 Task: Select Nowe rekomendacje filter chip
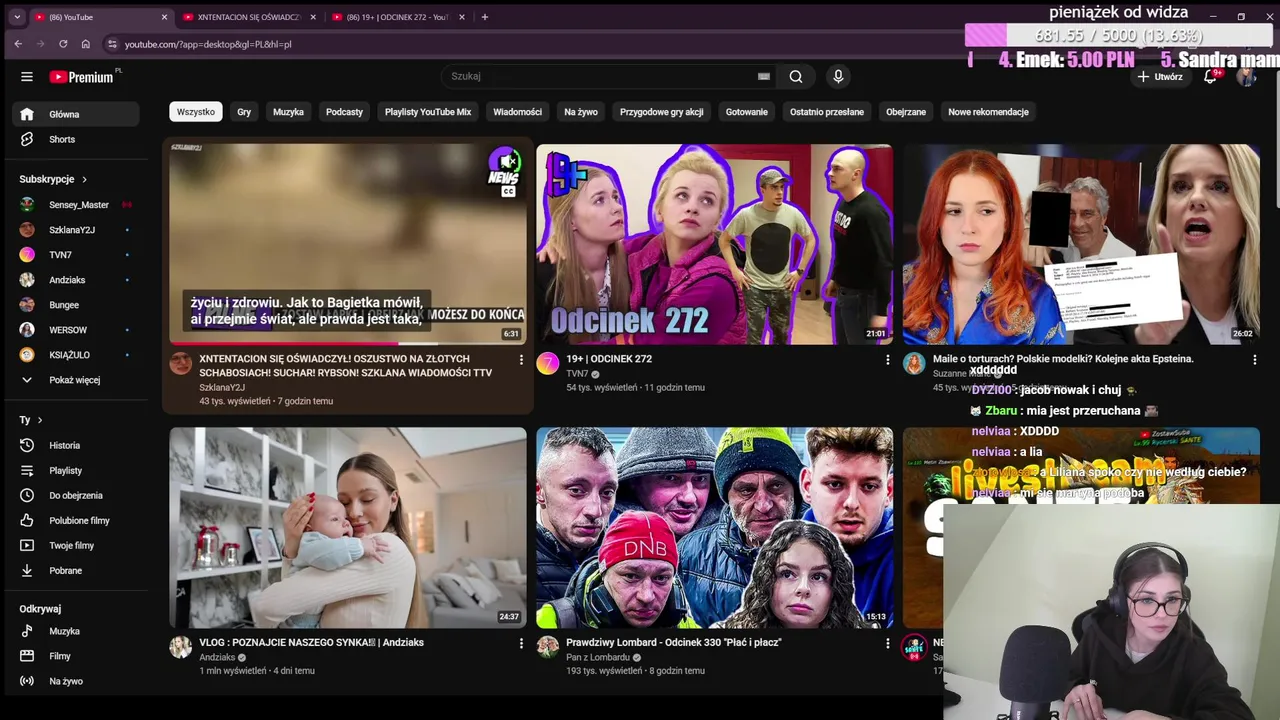point(988,112)
